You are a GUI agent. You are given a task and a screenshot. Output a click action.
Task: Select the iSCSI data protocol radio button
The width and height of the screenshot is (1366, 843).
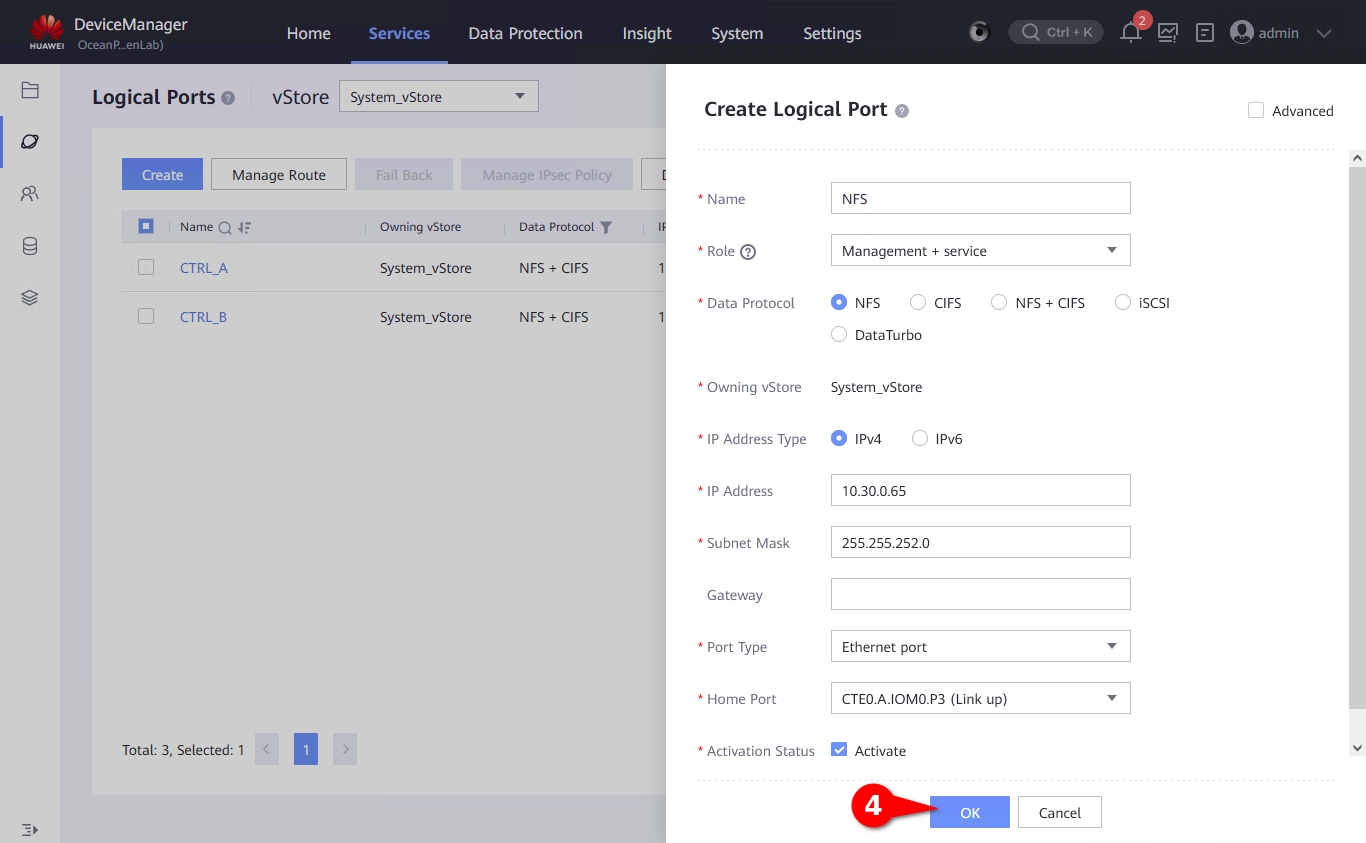coord(1123,303)
